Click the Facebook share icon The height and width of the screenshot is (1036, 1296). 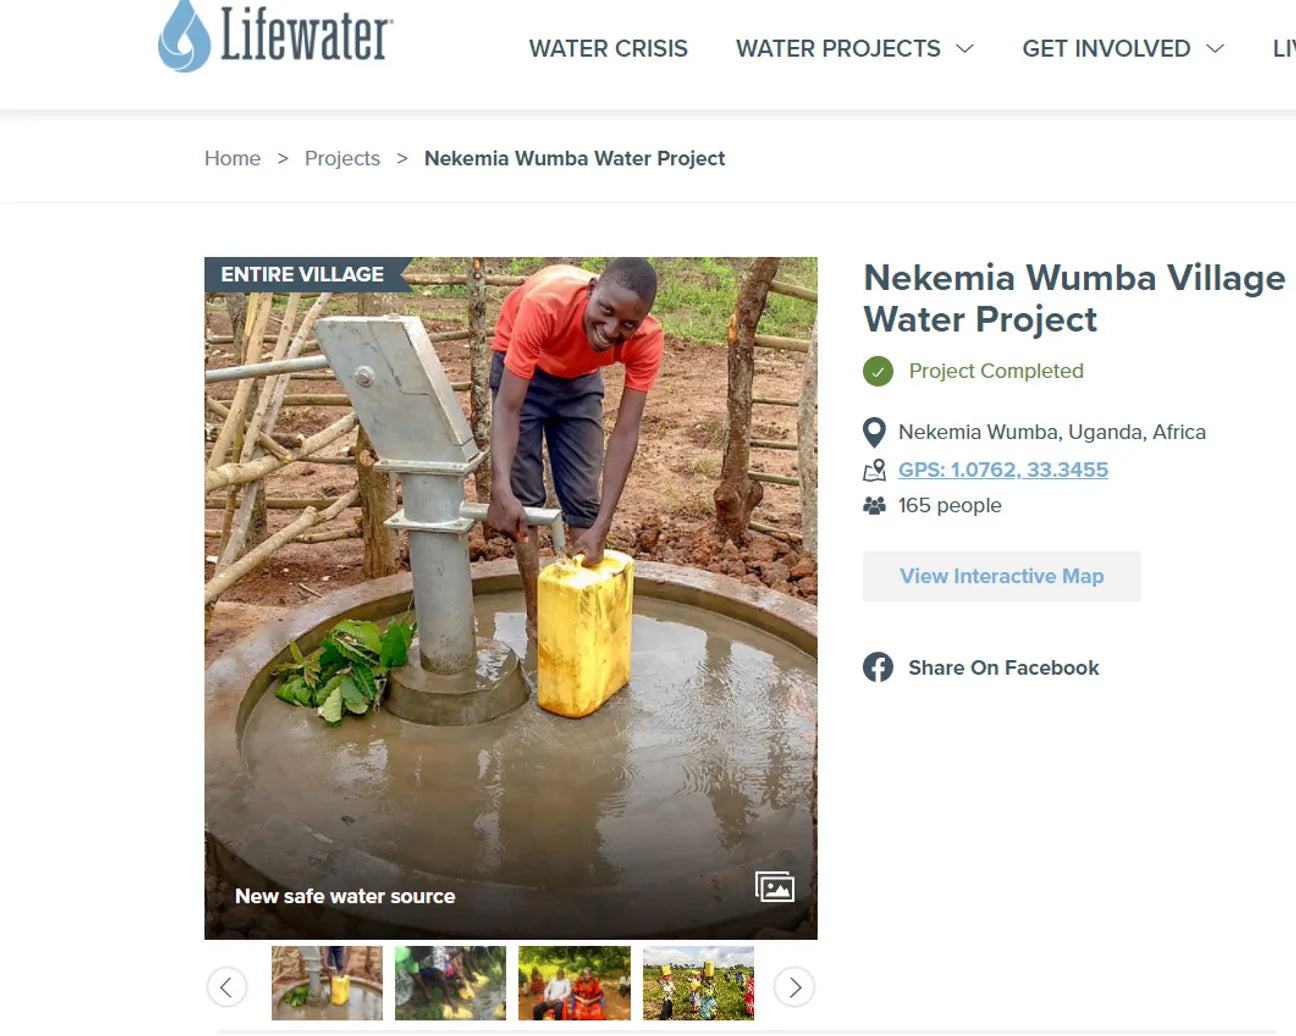tap(878, 667)
